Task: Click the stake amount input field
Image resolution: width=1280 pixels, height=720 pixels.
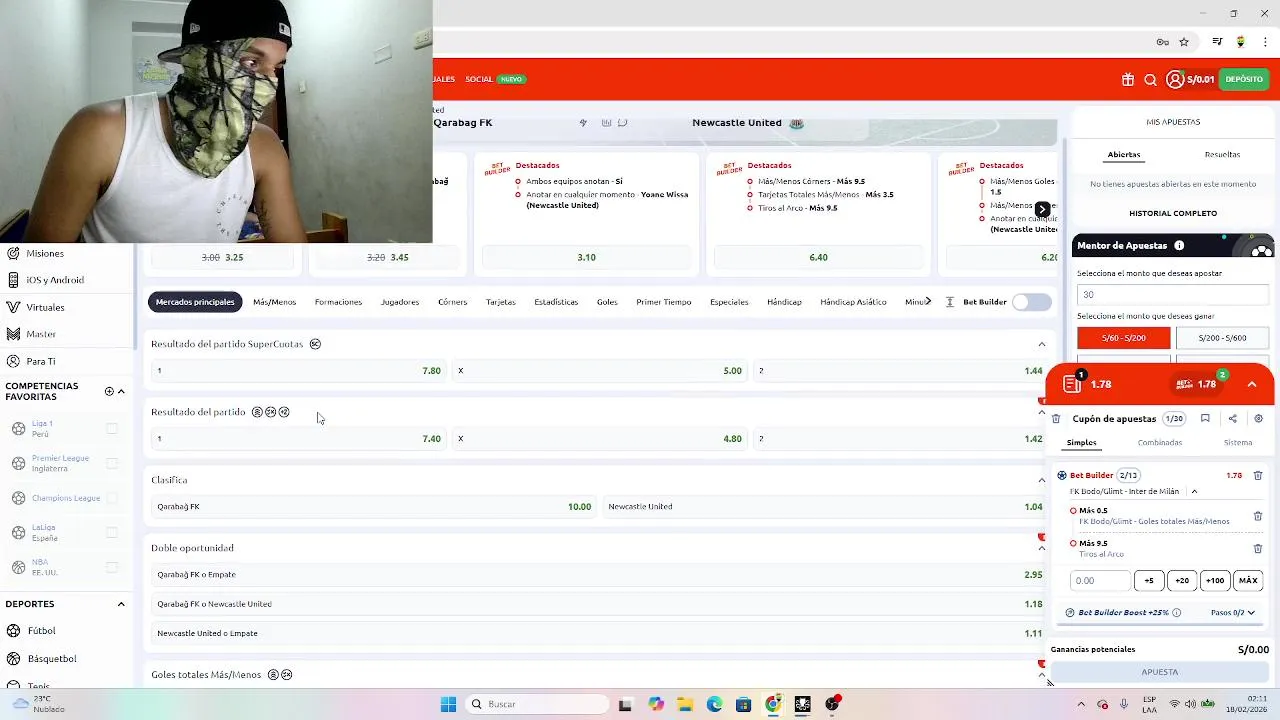Action: pos(1100,581)
